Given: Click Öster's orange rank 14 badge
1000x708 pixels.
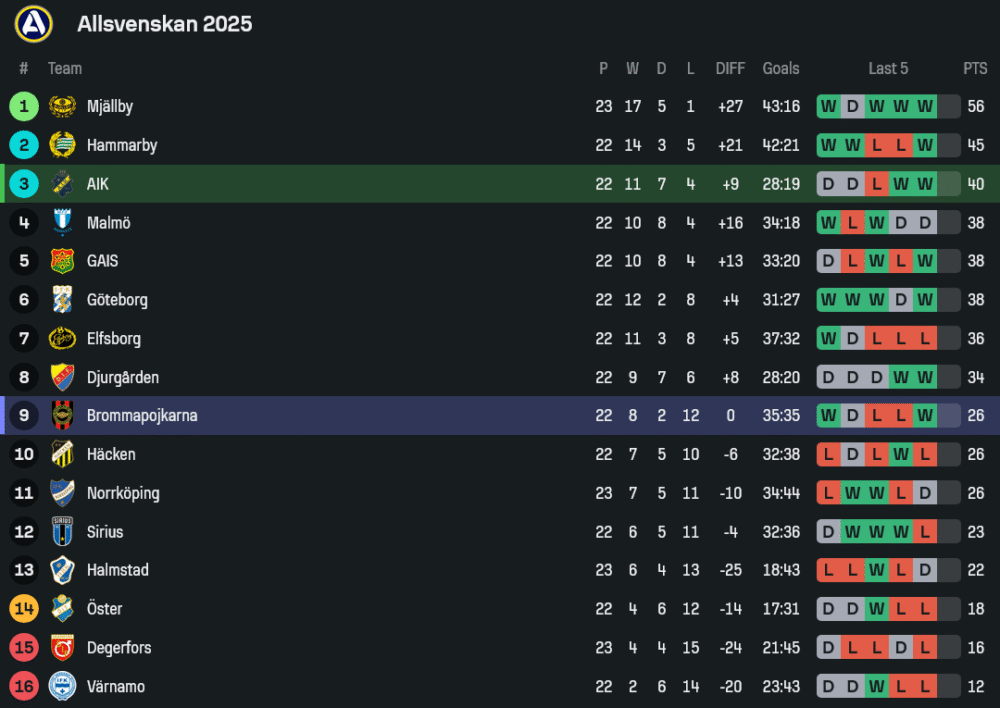Looking at the screenshot, I should pyautogui.click(x=24, y=609).
